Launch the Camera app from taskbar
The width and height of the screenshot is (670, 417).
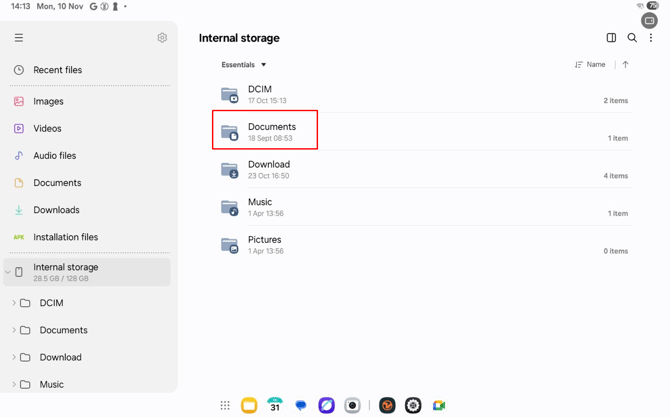352,405
